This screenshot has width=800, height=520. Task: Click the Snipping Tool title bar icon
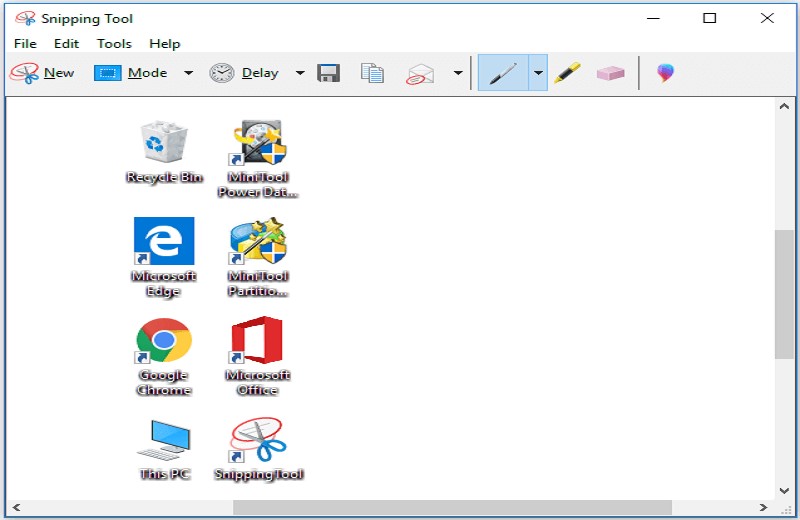tap(25, 18)
